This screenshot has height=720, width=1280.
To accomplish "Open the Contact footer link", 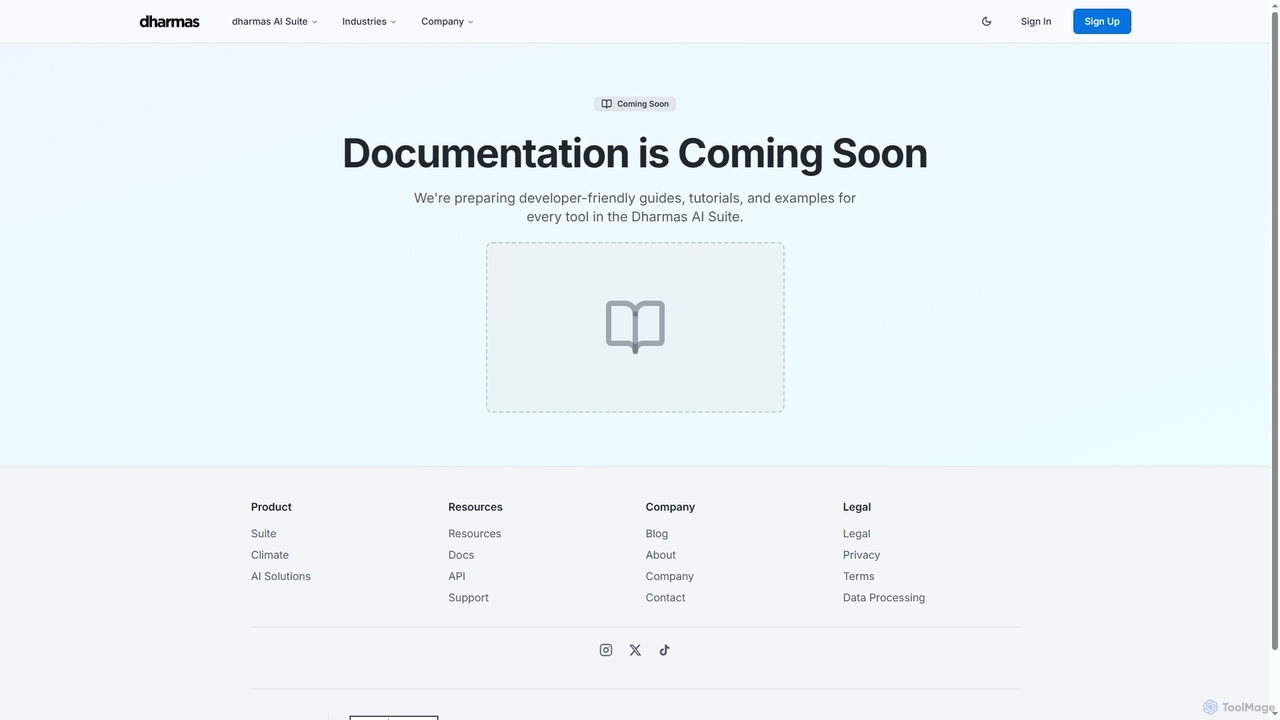I will [x=666, y=598].
